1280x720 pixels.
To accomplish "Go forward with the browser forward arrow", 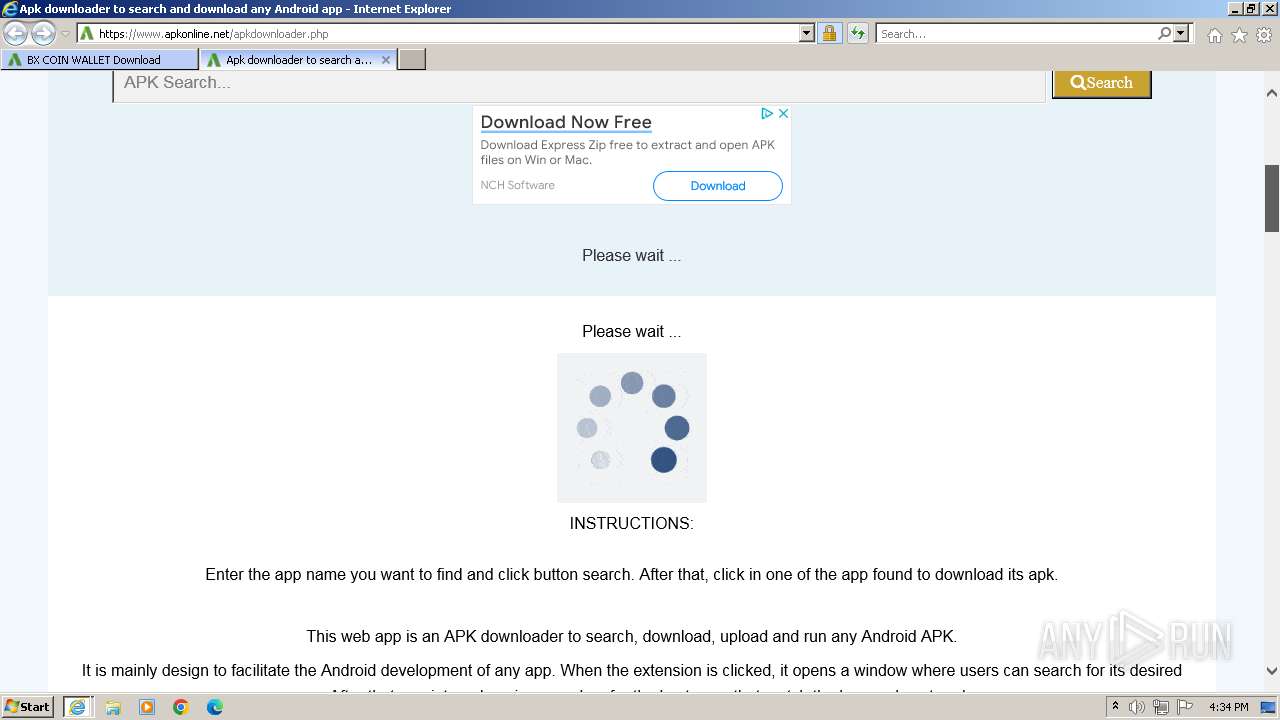I will [43, 34].
